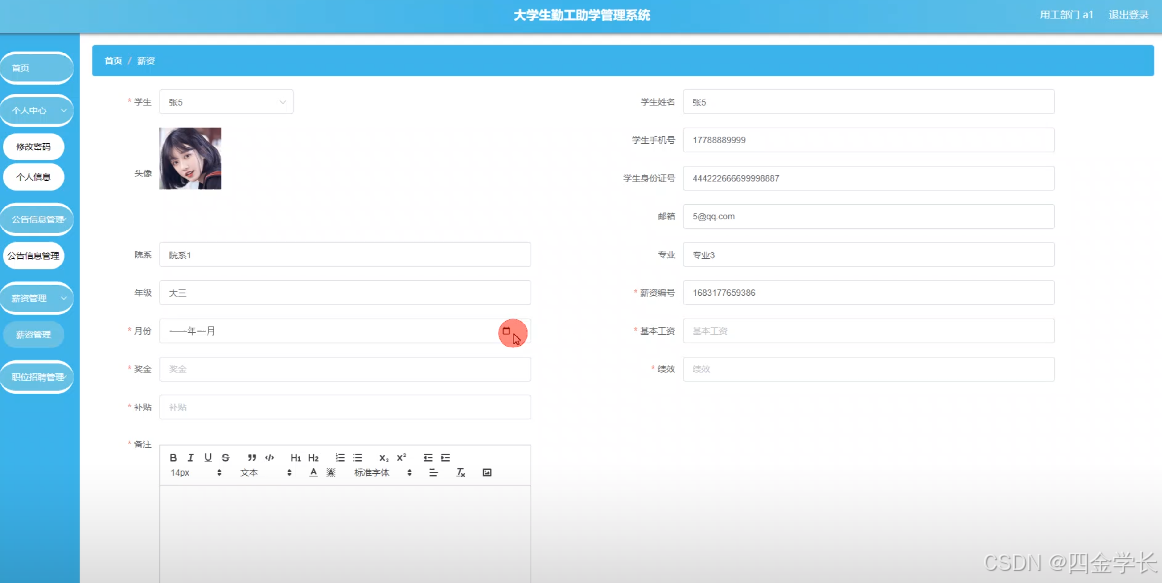Open the 文本 paragraph style dropdown
This screenshot has height=583, width=1162.
click(x=265, y=473)
